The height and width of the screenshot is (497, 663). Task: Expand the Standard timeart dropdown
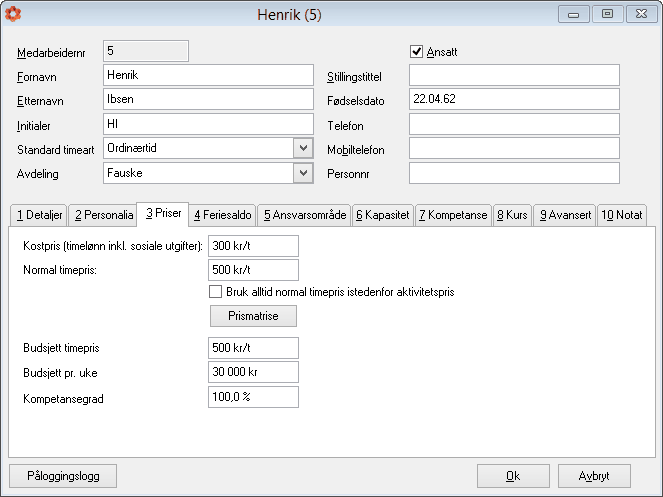[x=303, y=148]
